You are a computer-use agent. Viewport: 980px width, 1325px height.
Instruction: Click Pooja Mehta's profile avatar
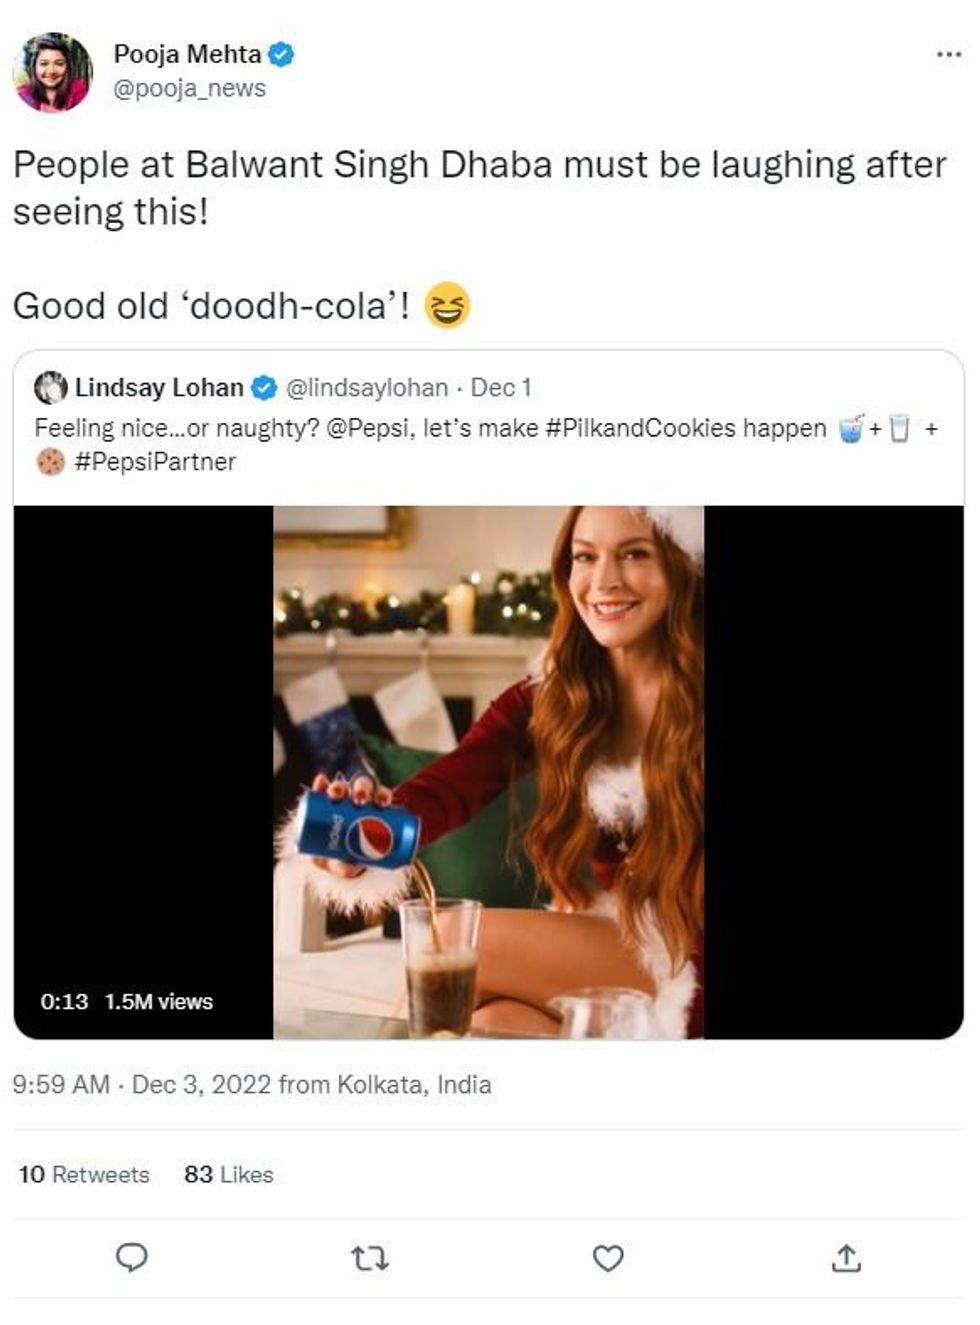(x=52, y=72)
